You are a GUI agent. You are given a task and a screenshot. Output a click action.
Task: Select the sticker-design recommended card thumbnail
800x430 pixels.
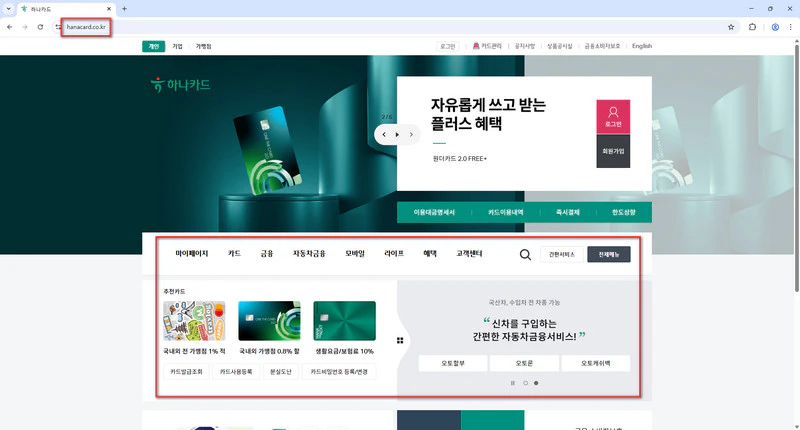pyautogui.click(x=194, y=321)
